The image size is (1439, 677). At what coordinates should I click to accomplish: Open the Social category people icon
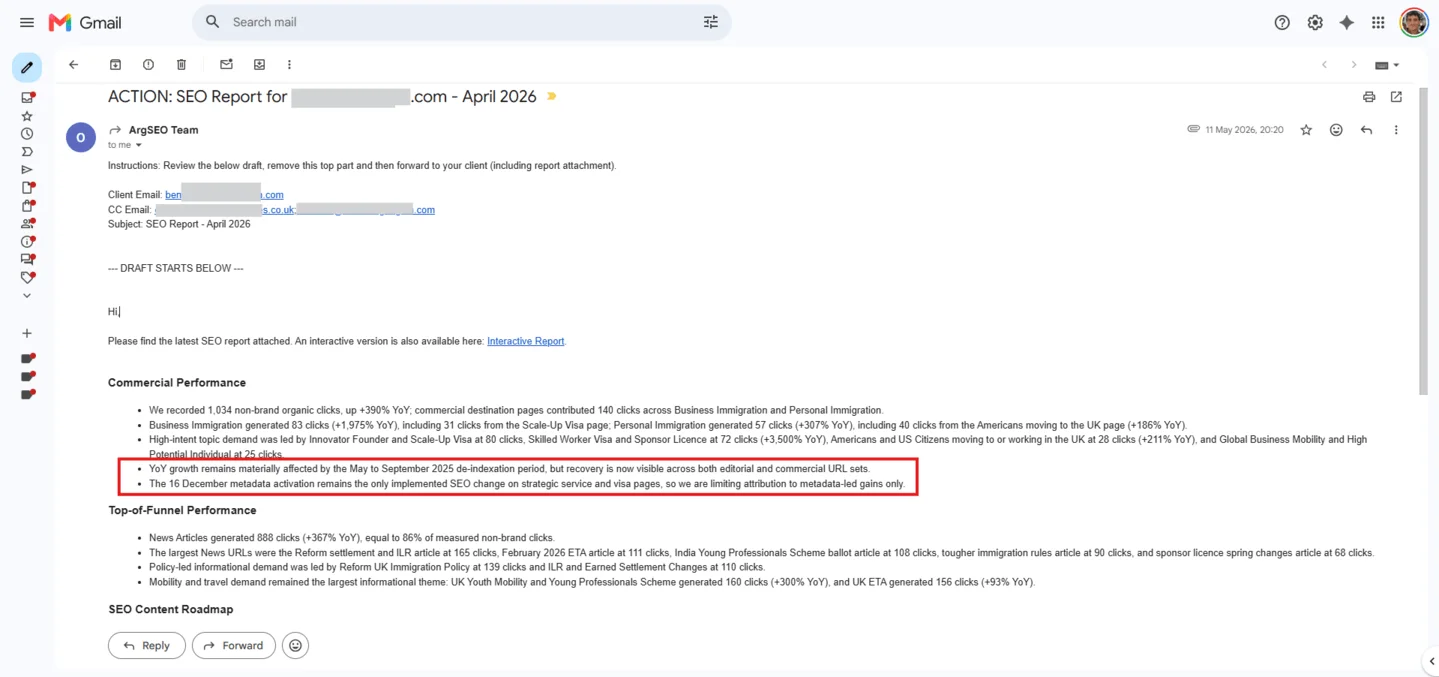click(x=27, y=224)
